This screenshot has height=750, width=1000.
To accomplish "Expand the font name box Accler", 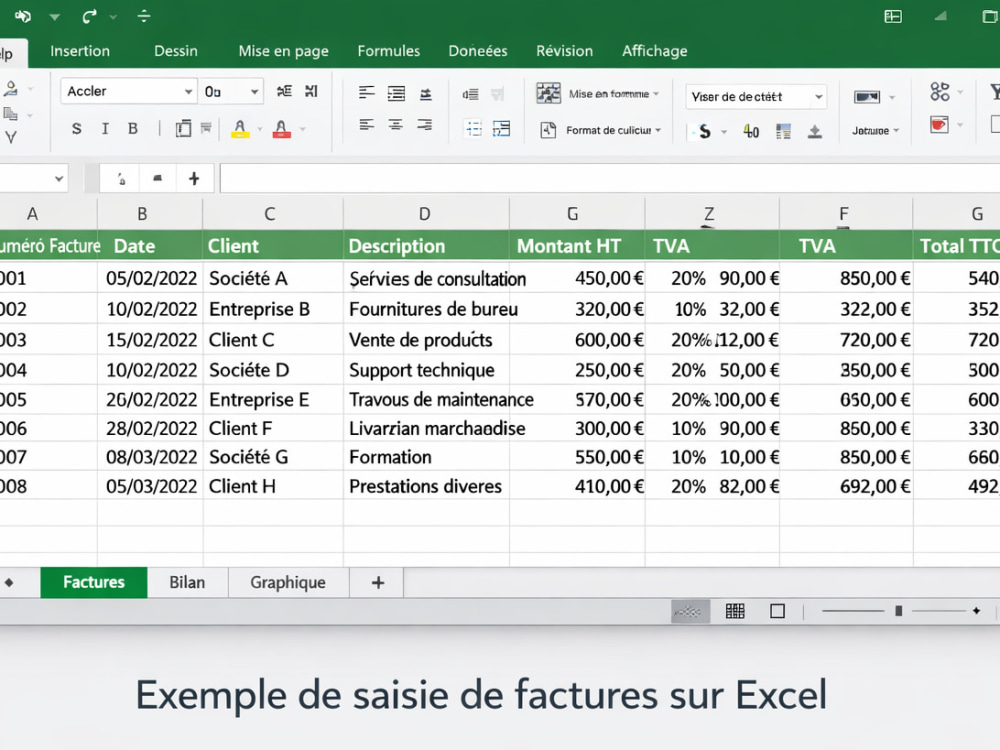I will coord(188,92).
